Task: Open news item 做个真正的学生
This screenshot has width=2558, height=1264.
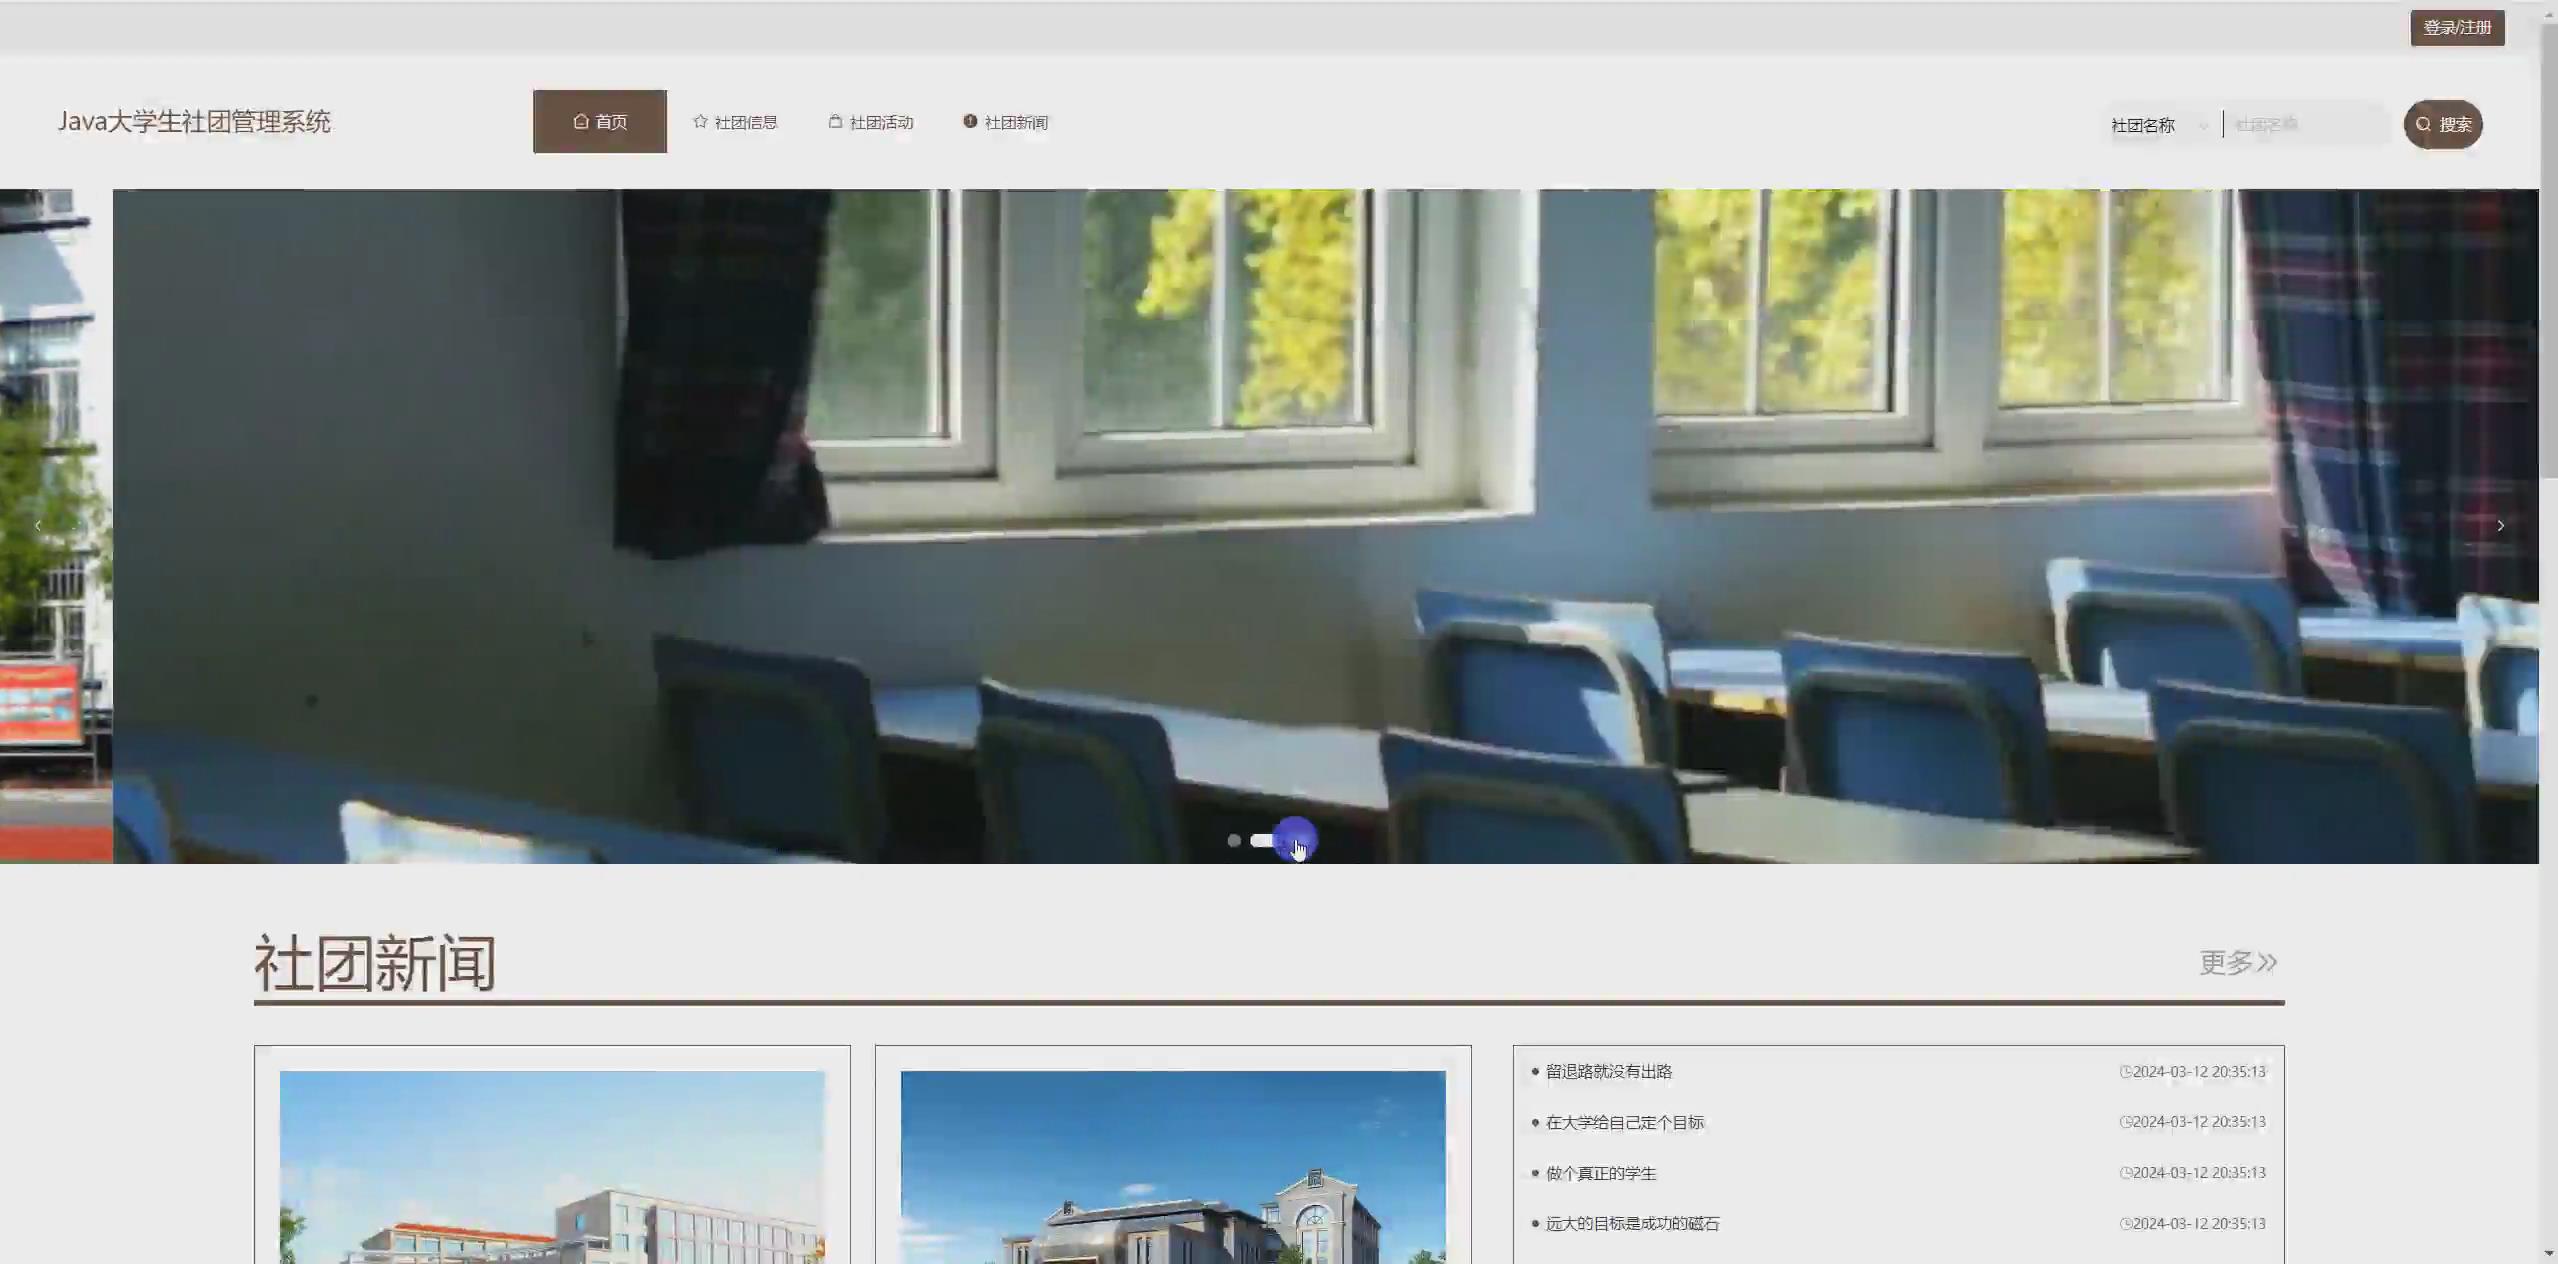Action: point(1600,1174)
